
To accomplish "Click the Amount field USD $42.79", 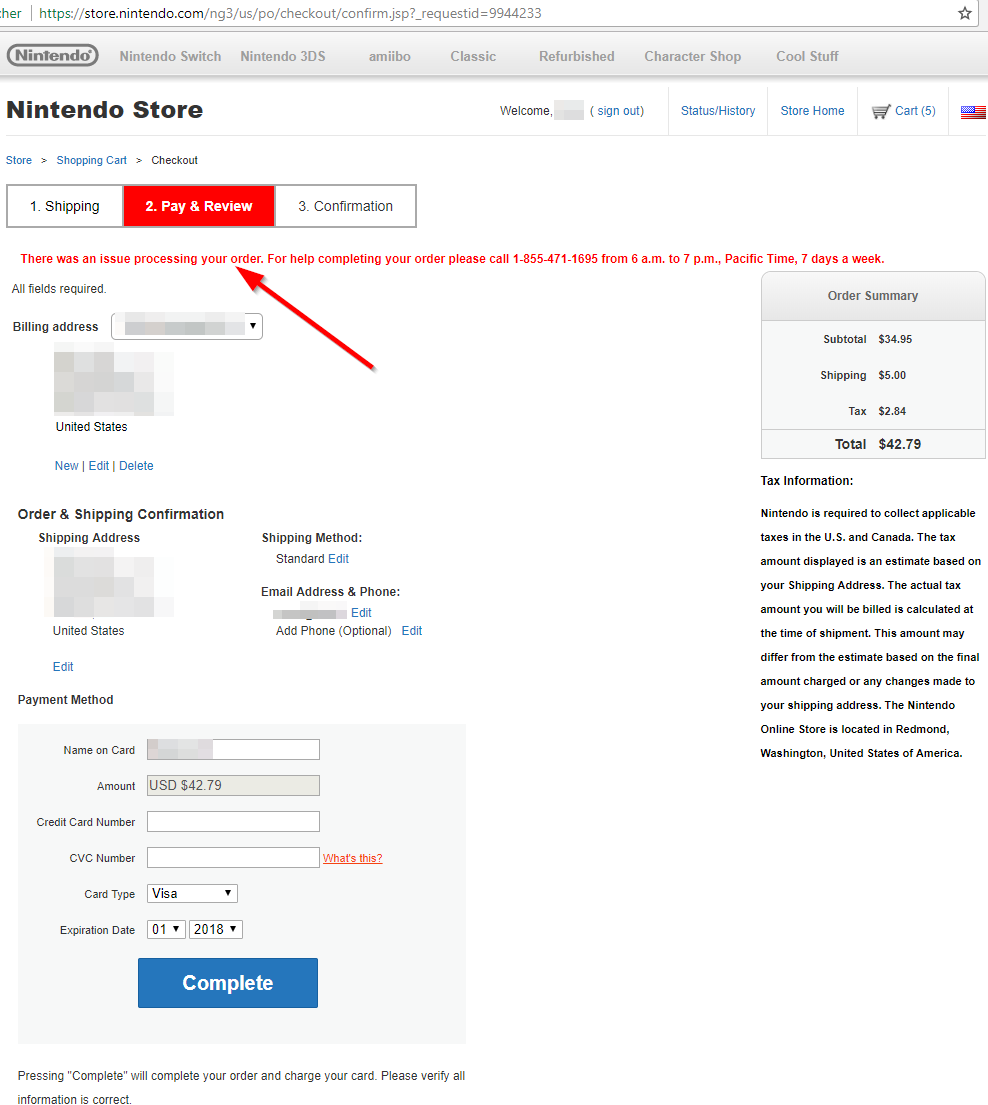I will point(233,785).
